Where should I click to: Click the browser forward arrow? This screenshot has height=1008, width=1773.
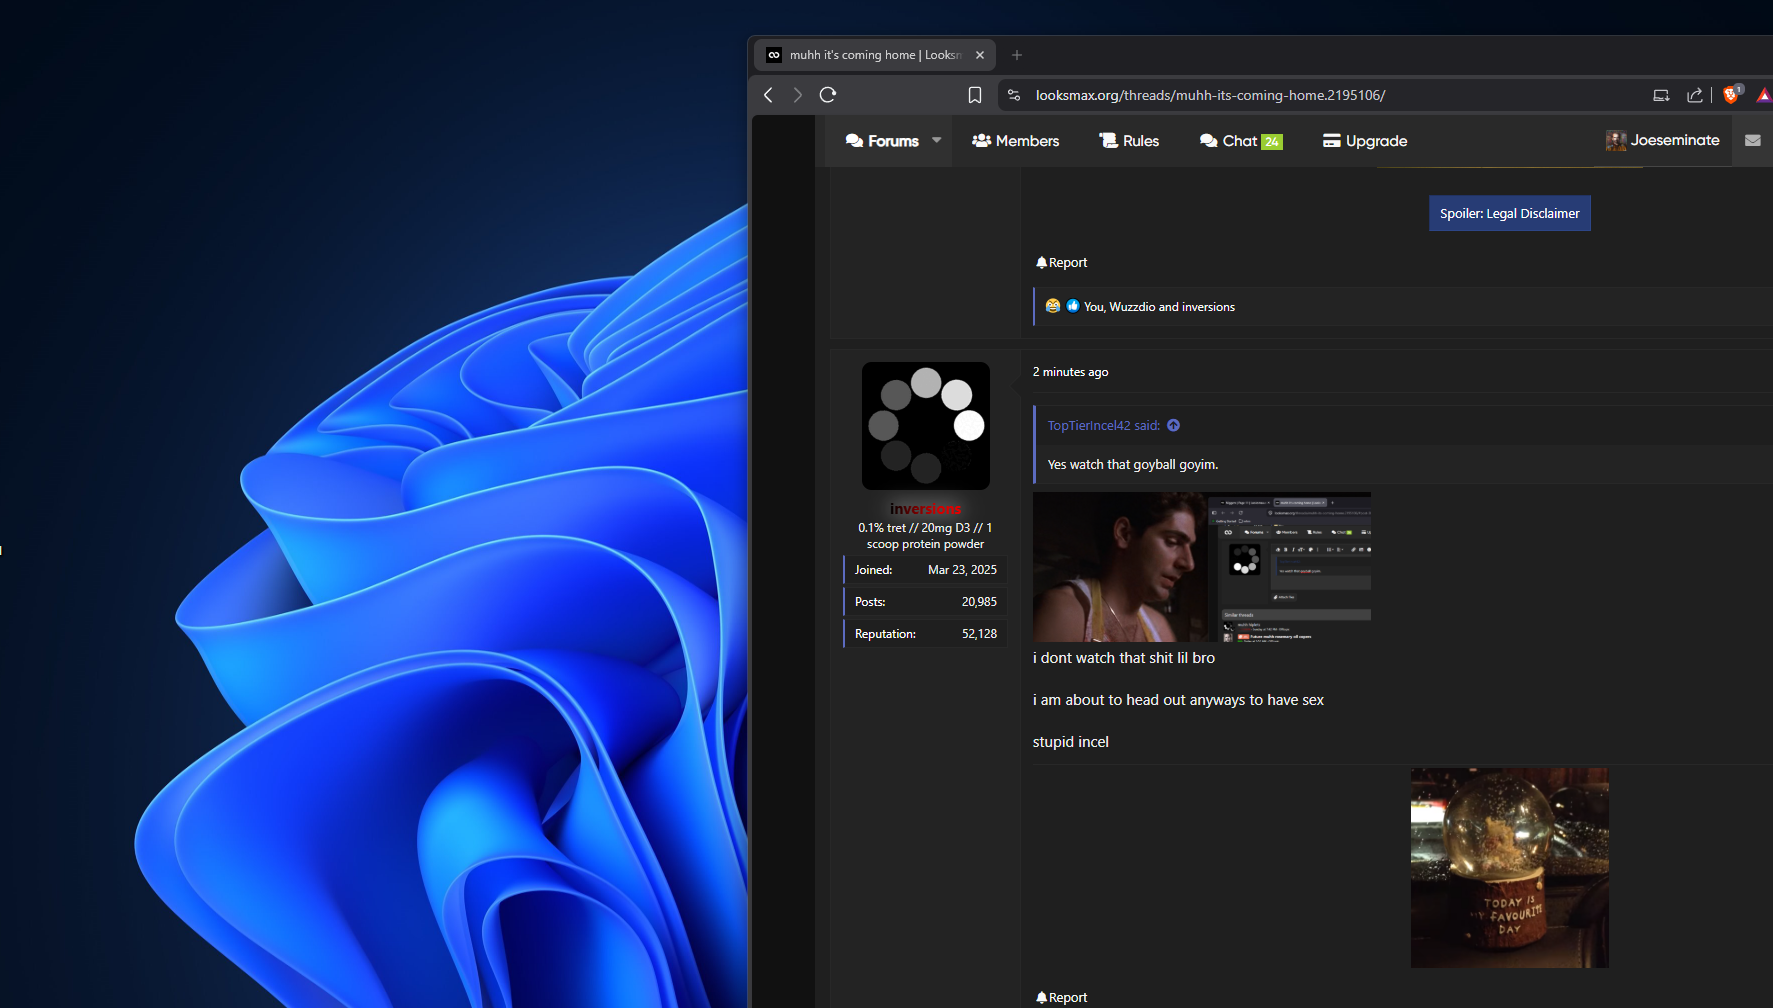[x=797, y=95]
